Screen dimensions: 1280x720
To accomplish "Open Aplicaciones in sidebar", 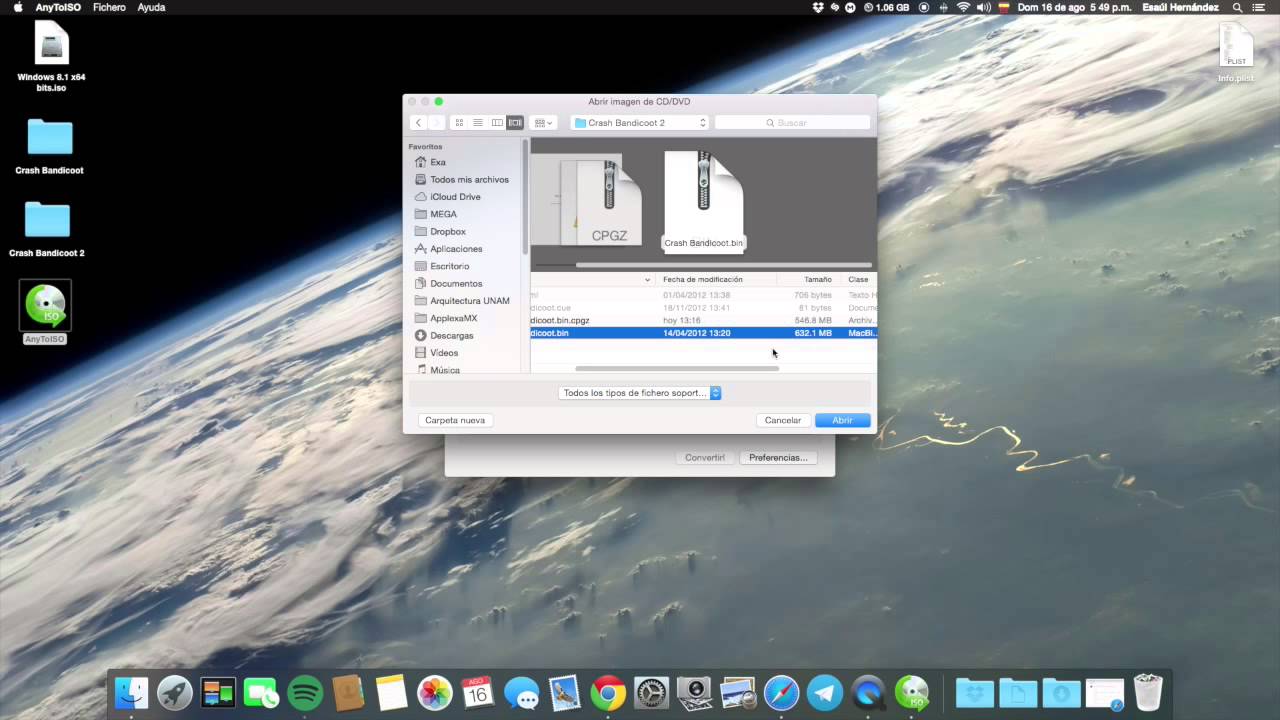I will tap(449, 249).
